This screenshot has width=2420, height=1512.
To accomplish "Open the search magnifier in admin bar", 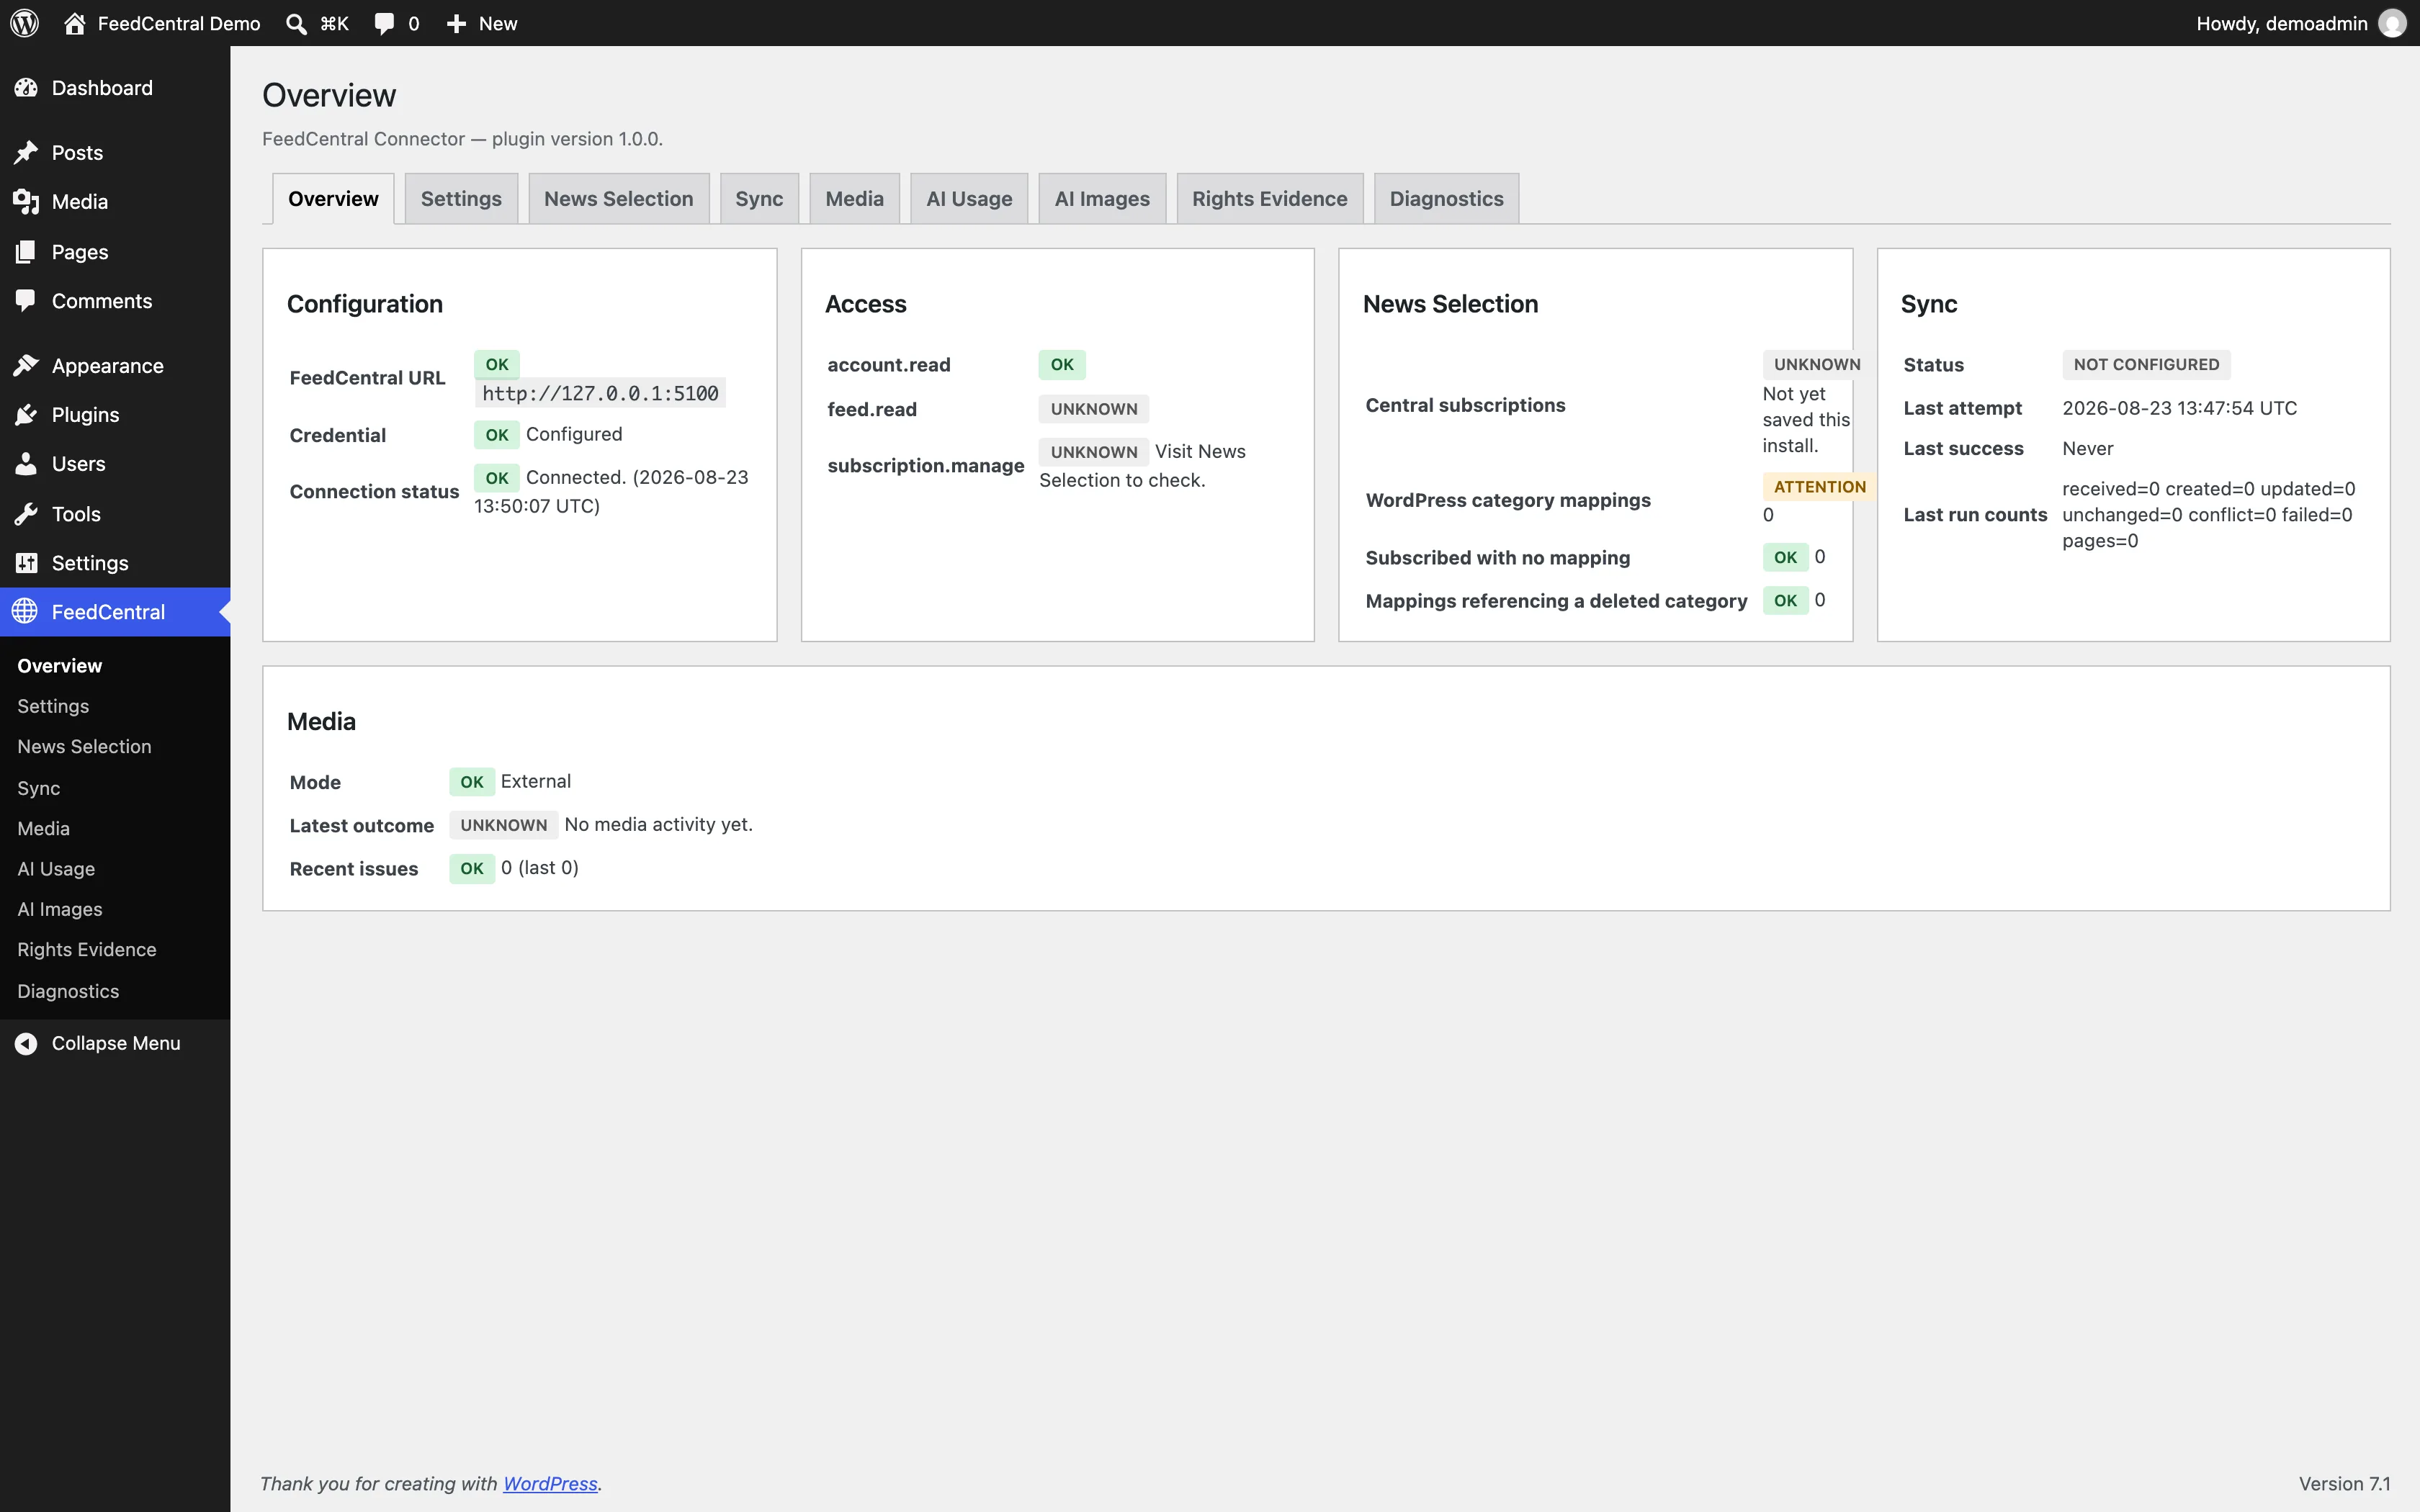I will coord(296,23).
